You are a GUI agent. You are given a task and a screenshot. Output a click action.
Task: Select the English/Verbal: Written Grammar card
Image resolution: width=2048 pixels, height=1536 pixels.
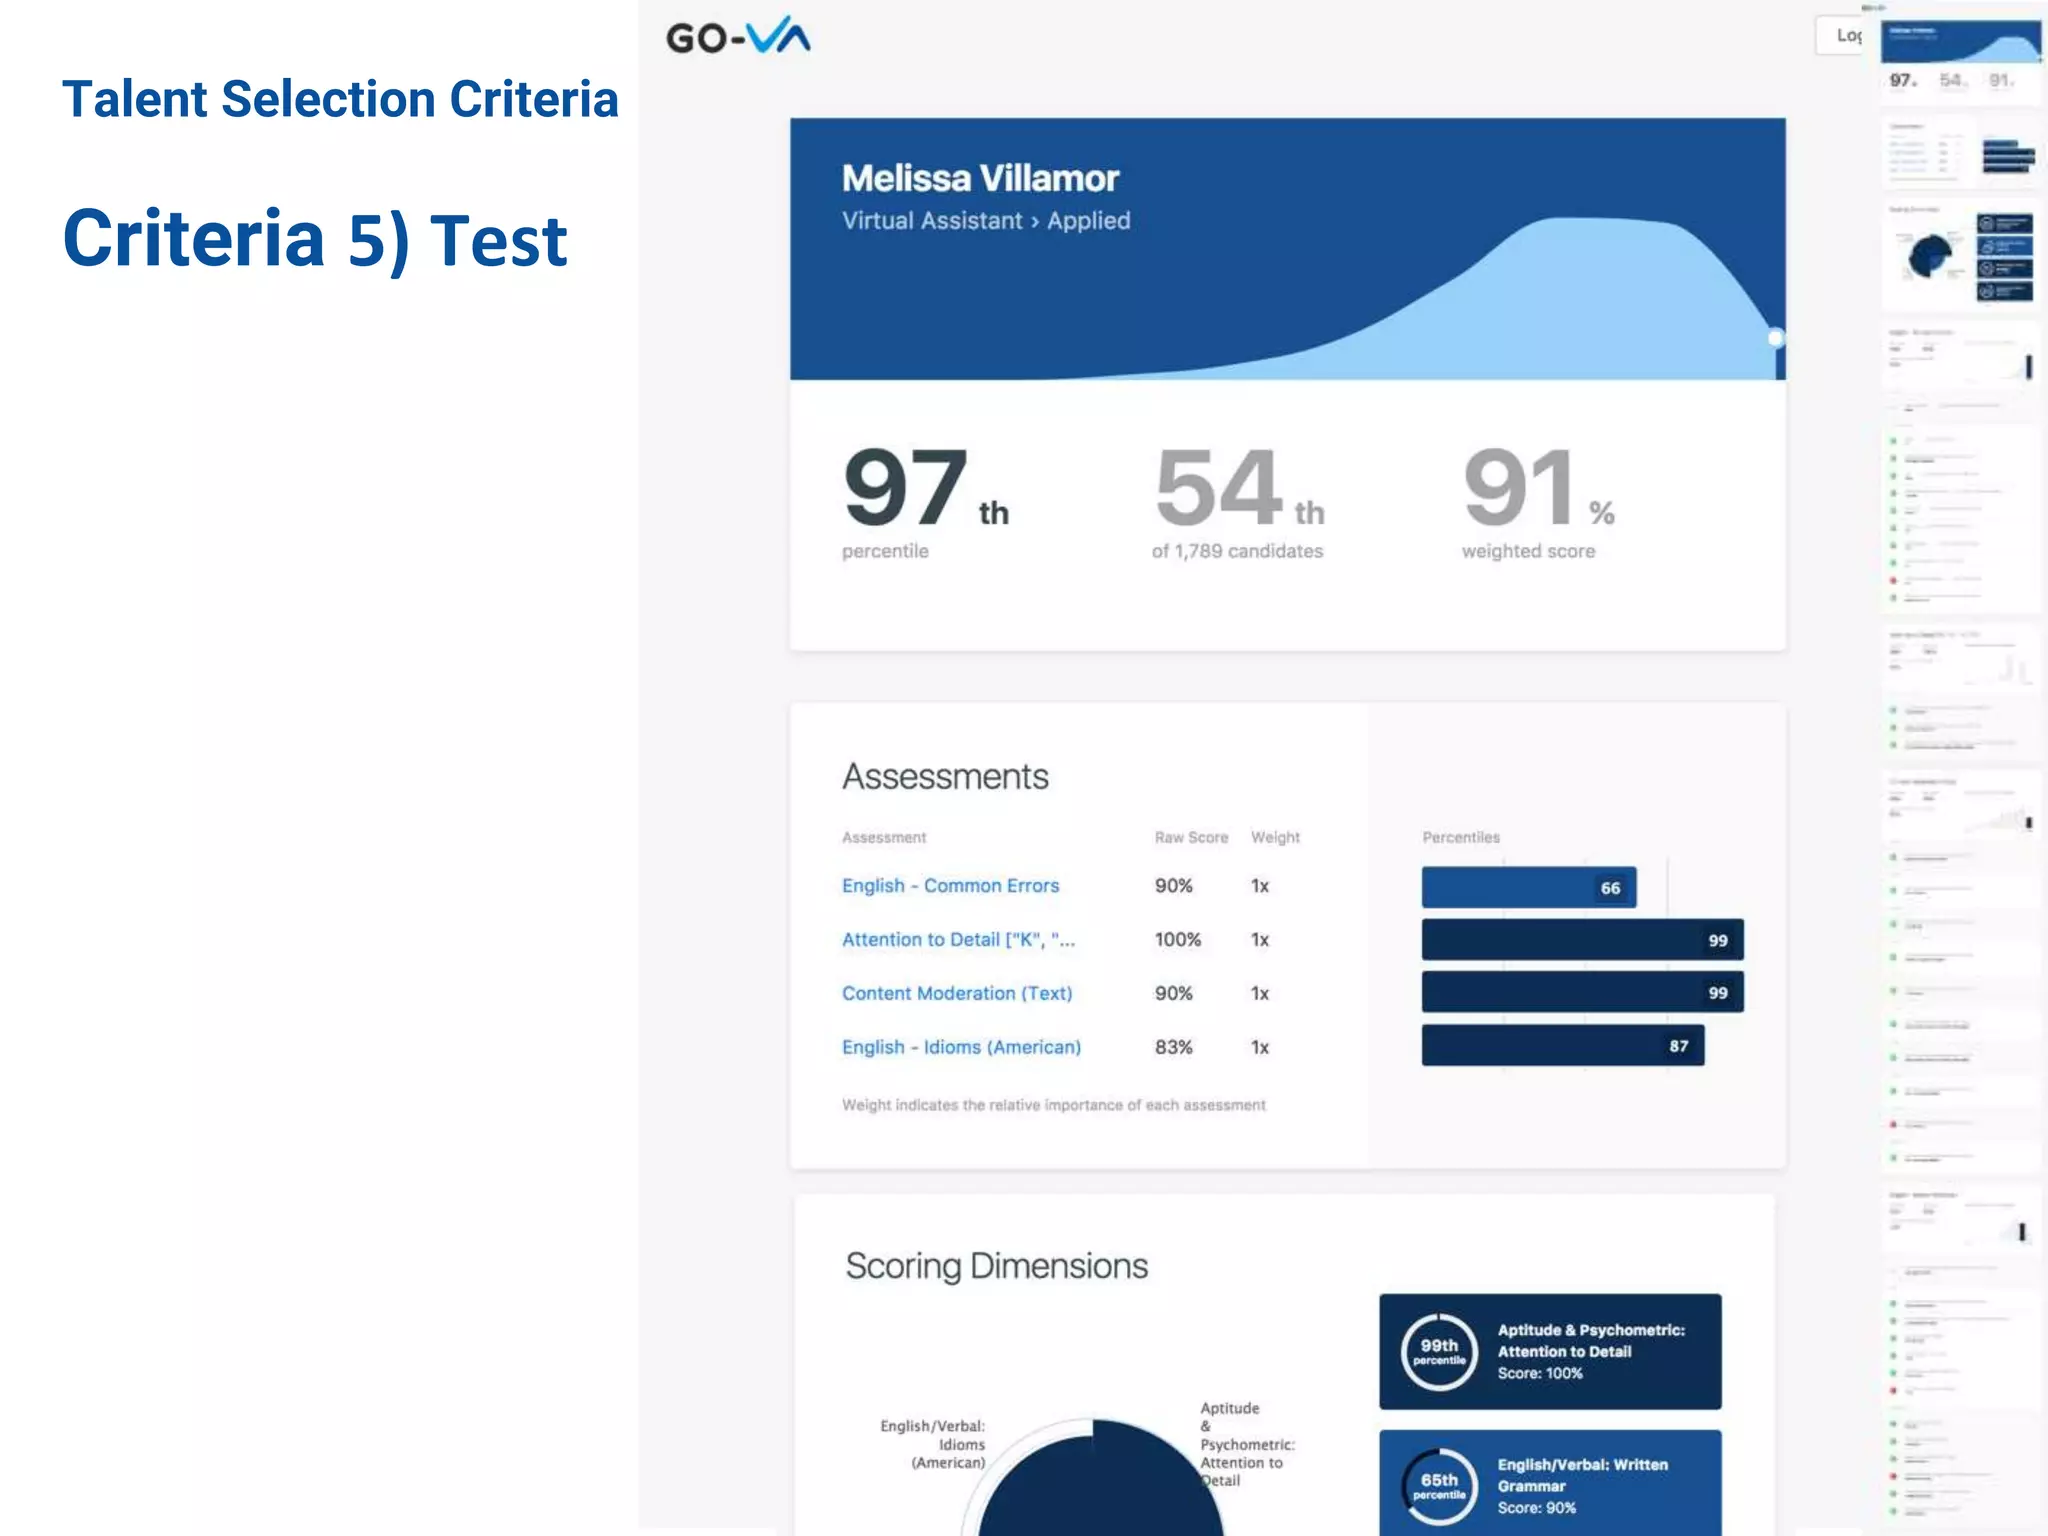pyautogui.click(x=1550, y=1483)
